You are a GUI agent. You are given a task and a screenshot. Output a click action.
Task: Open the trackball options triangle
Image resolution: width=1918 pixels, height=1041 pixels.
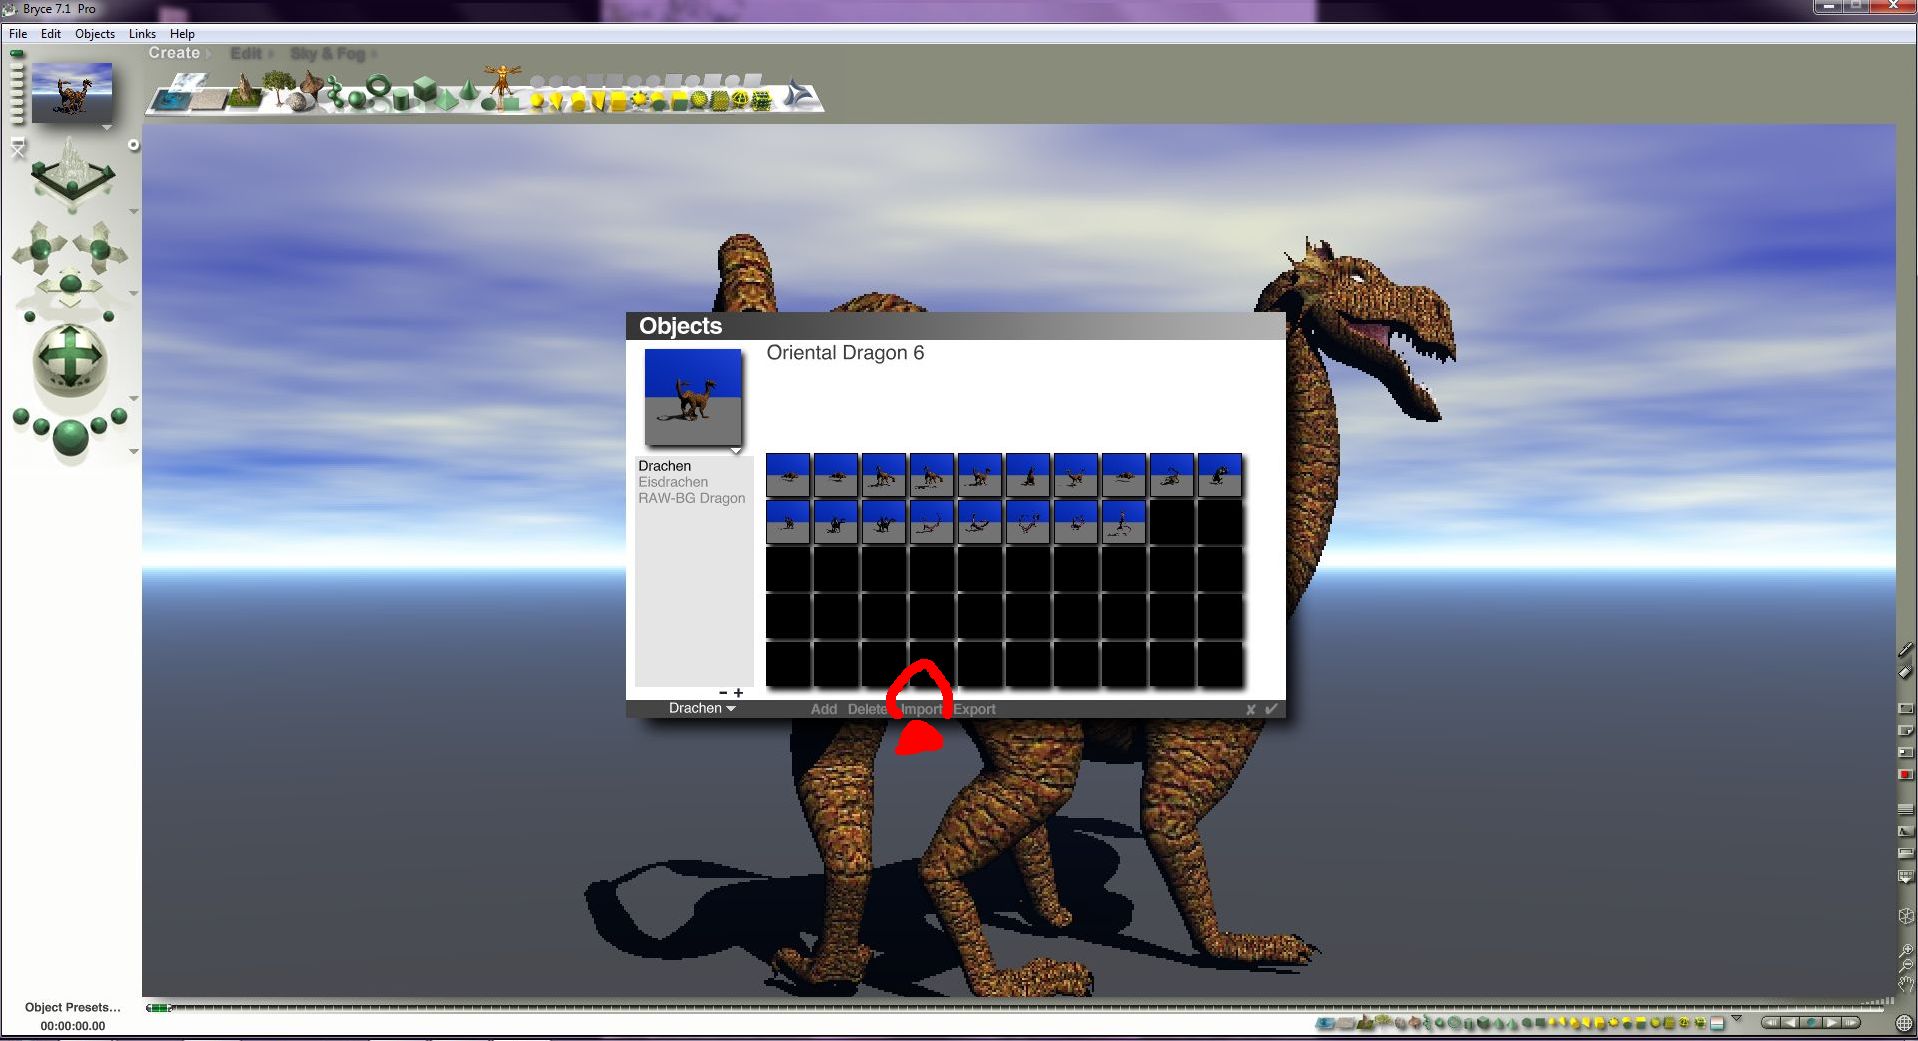(x=134, y=399)
